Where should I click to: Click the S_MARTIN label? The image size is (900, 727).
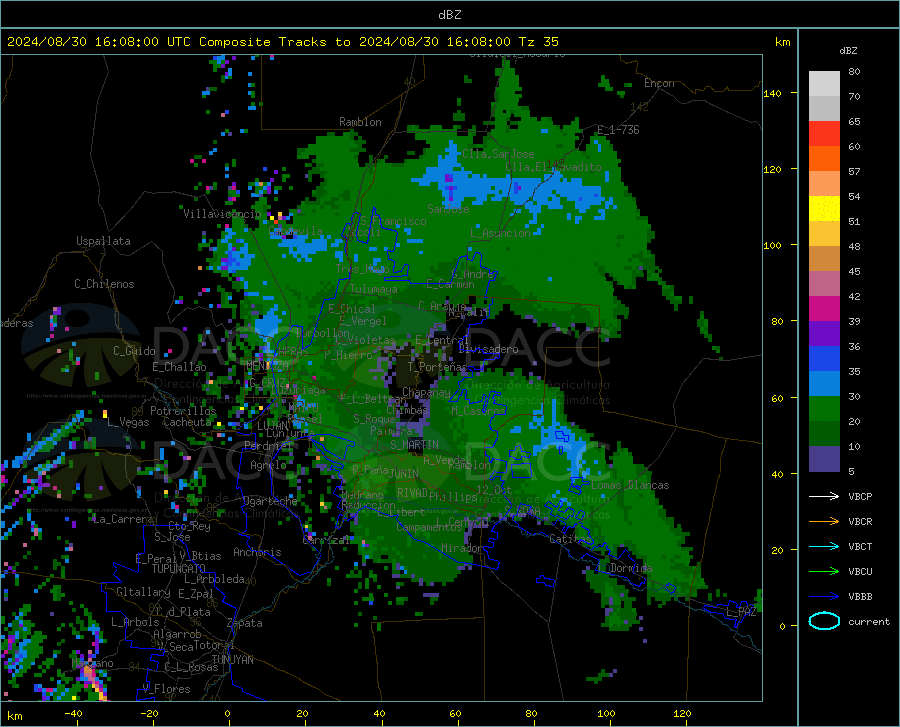414,445
